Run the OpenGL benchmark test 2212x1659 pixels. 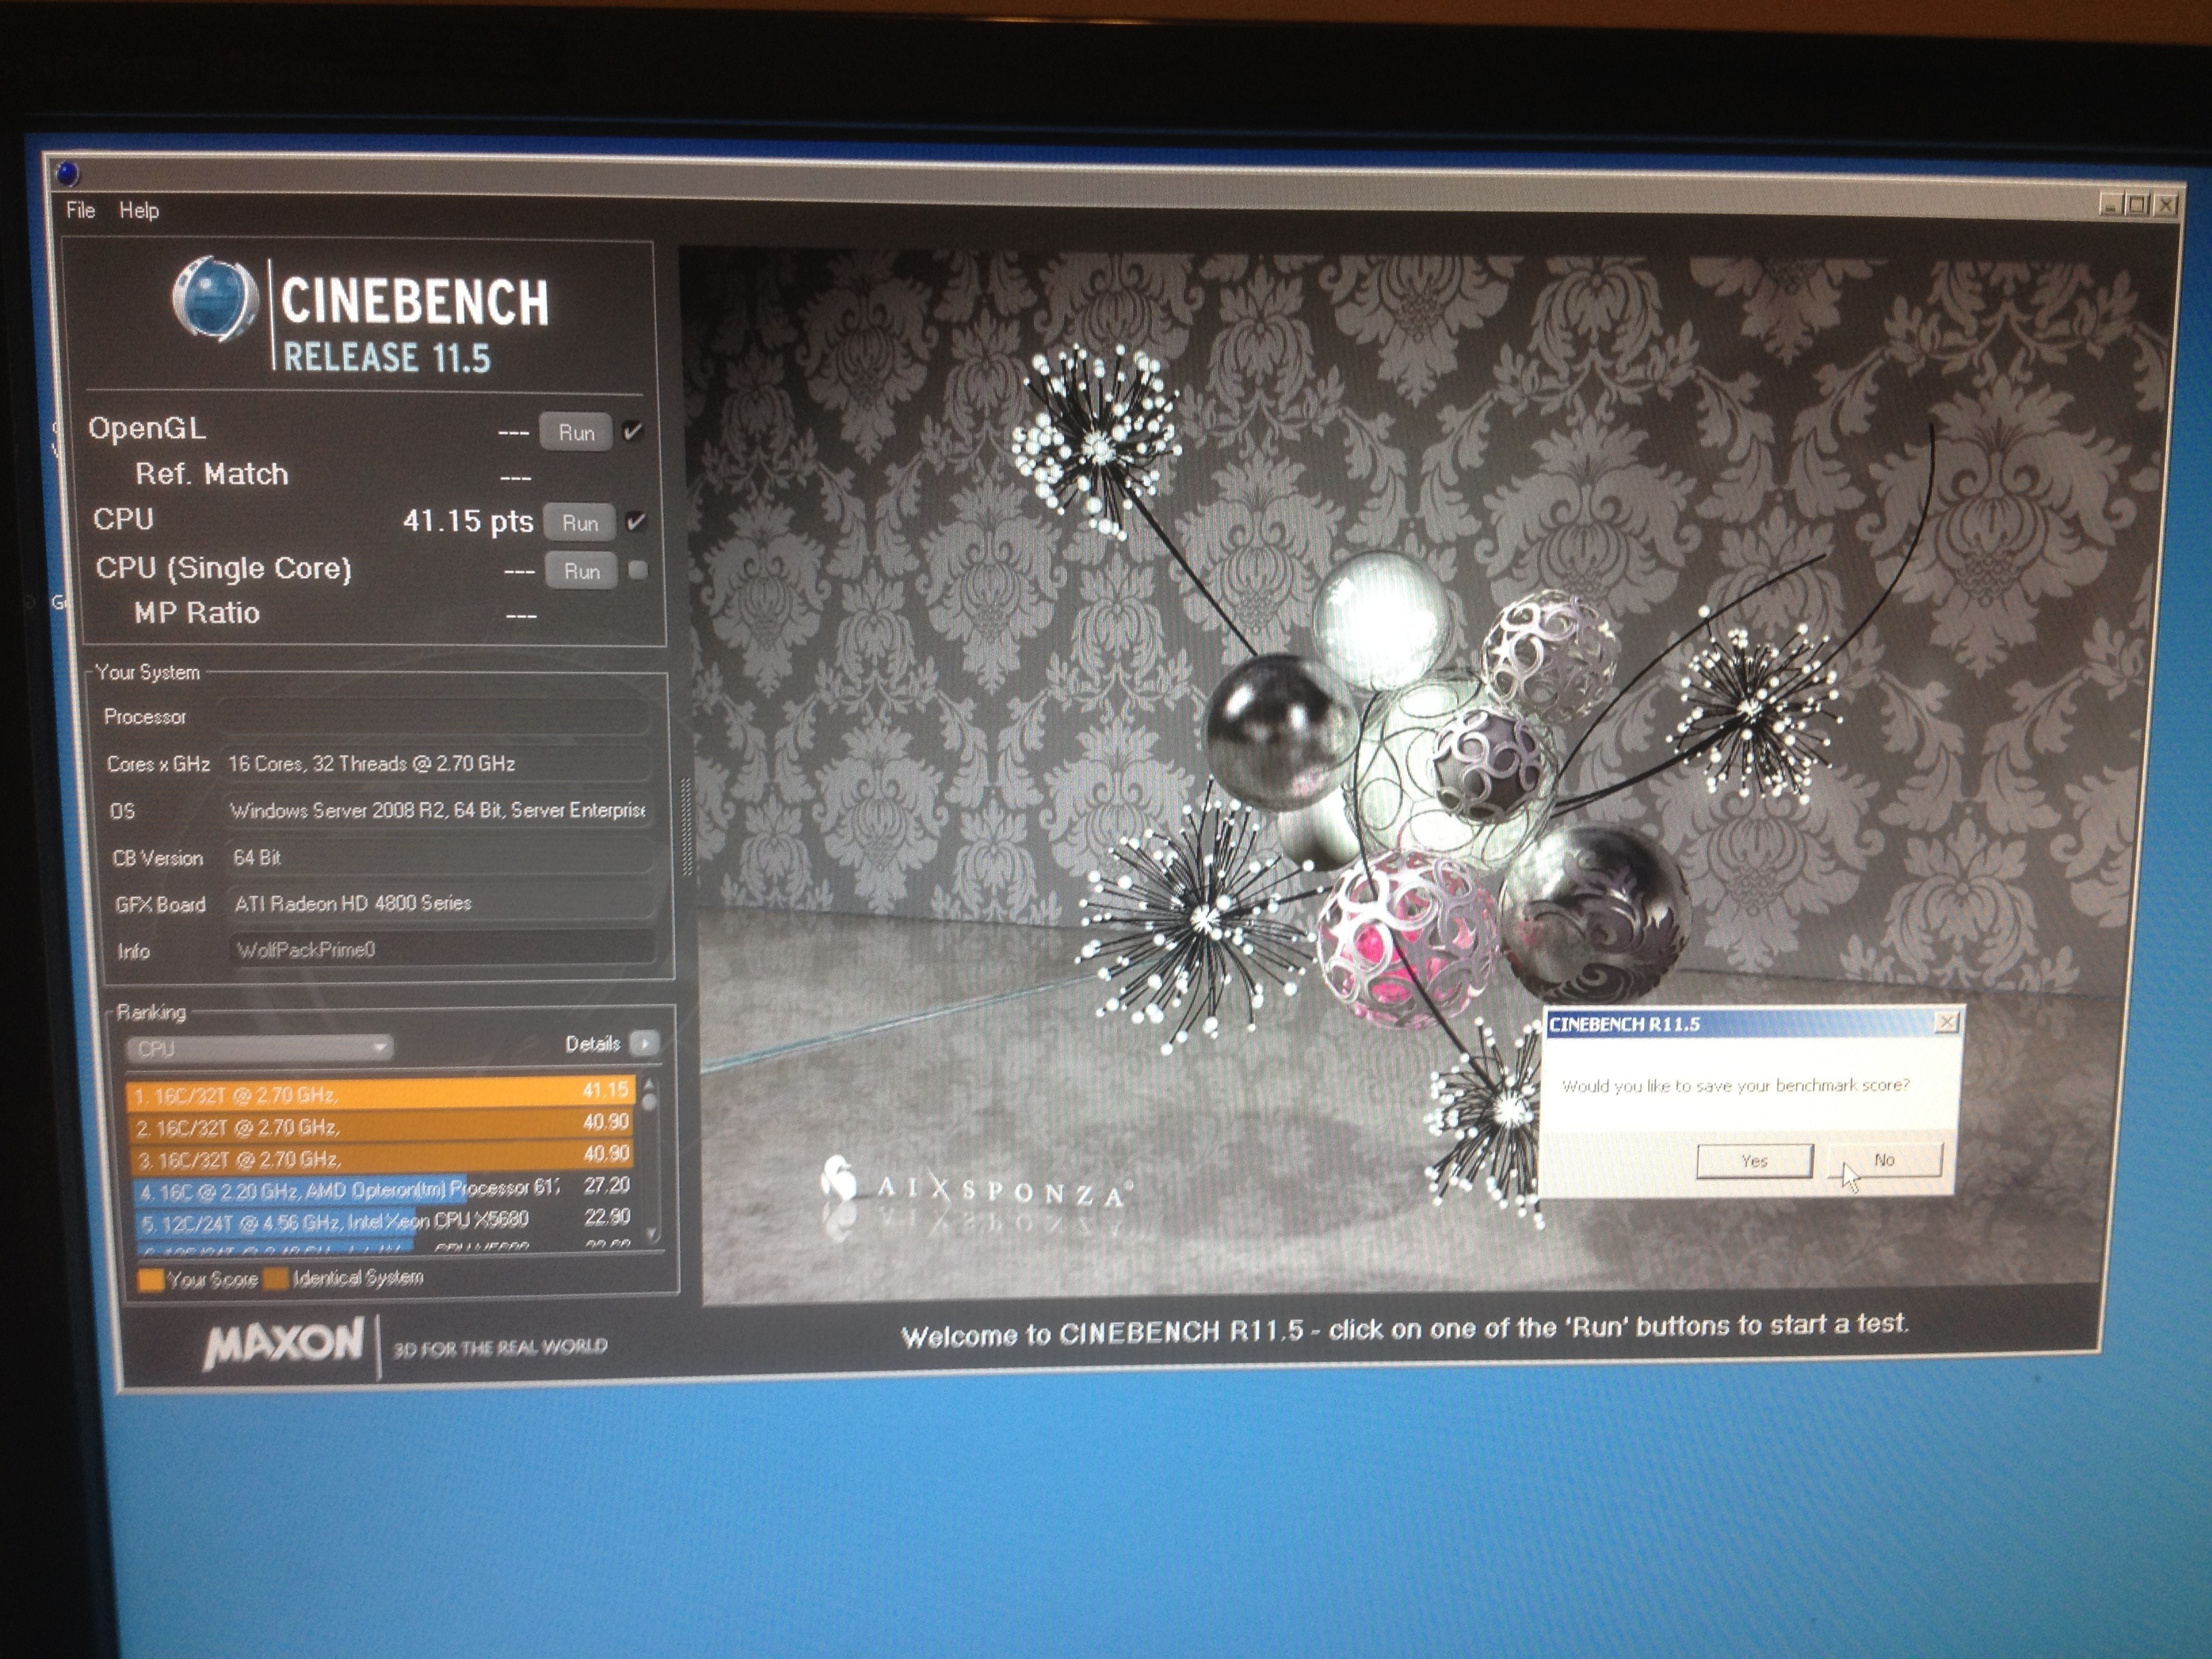pyautogui.click(x=576, y=432)
